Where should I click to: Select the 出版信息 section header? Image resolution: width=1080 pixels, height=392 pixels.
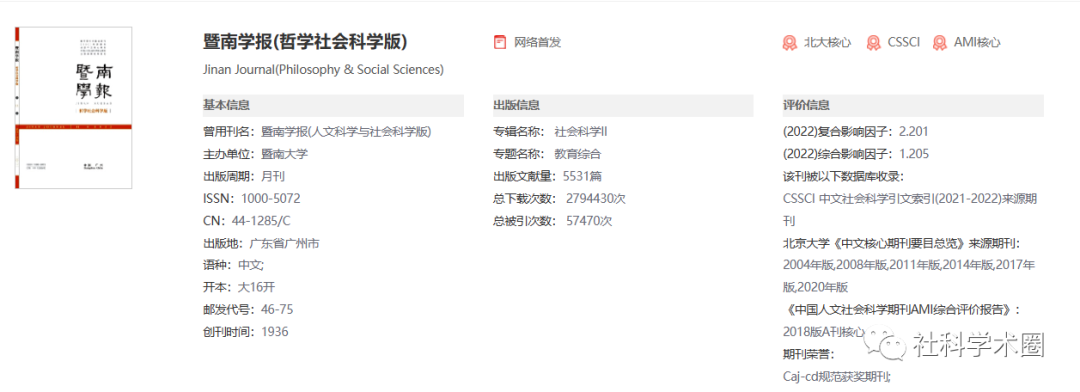623,105
